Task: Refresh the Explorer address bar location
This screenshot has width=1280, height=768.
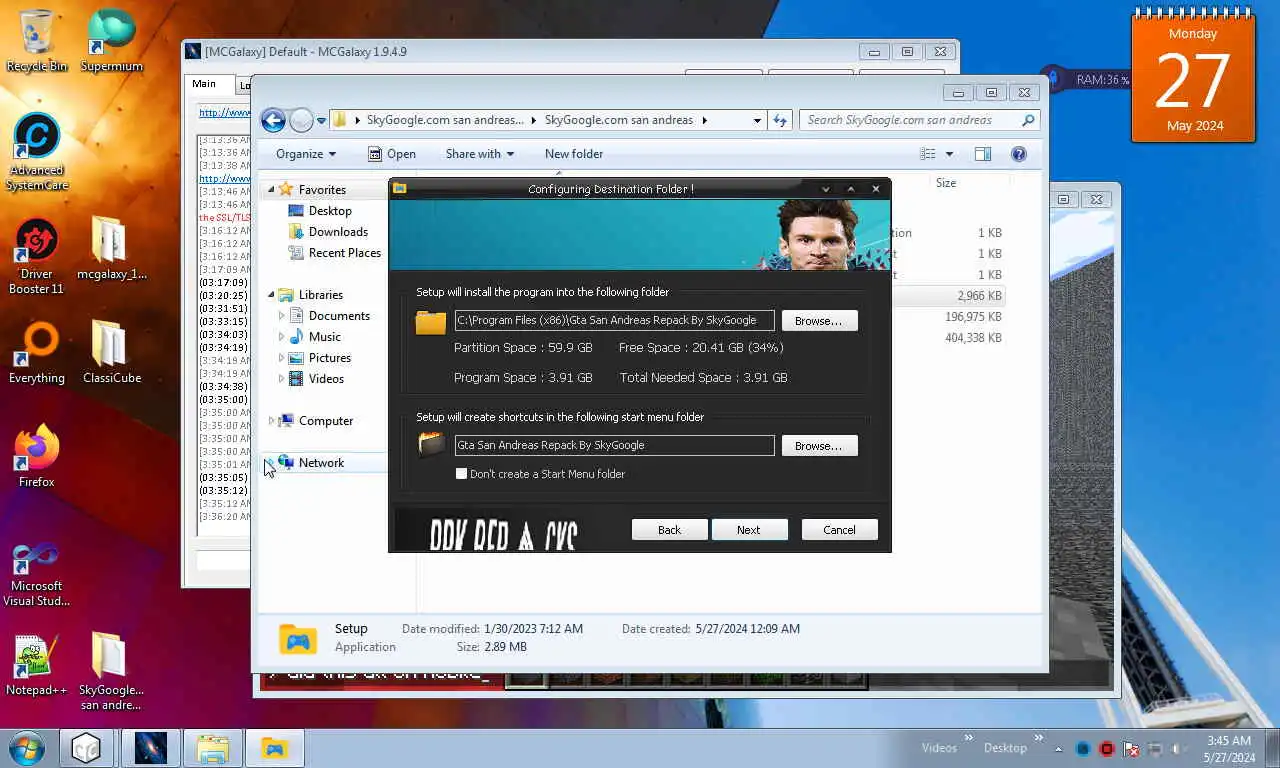Action: 780,120
